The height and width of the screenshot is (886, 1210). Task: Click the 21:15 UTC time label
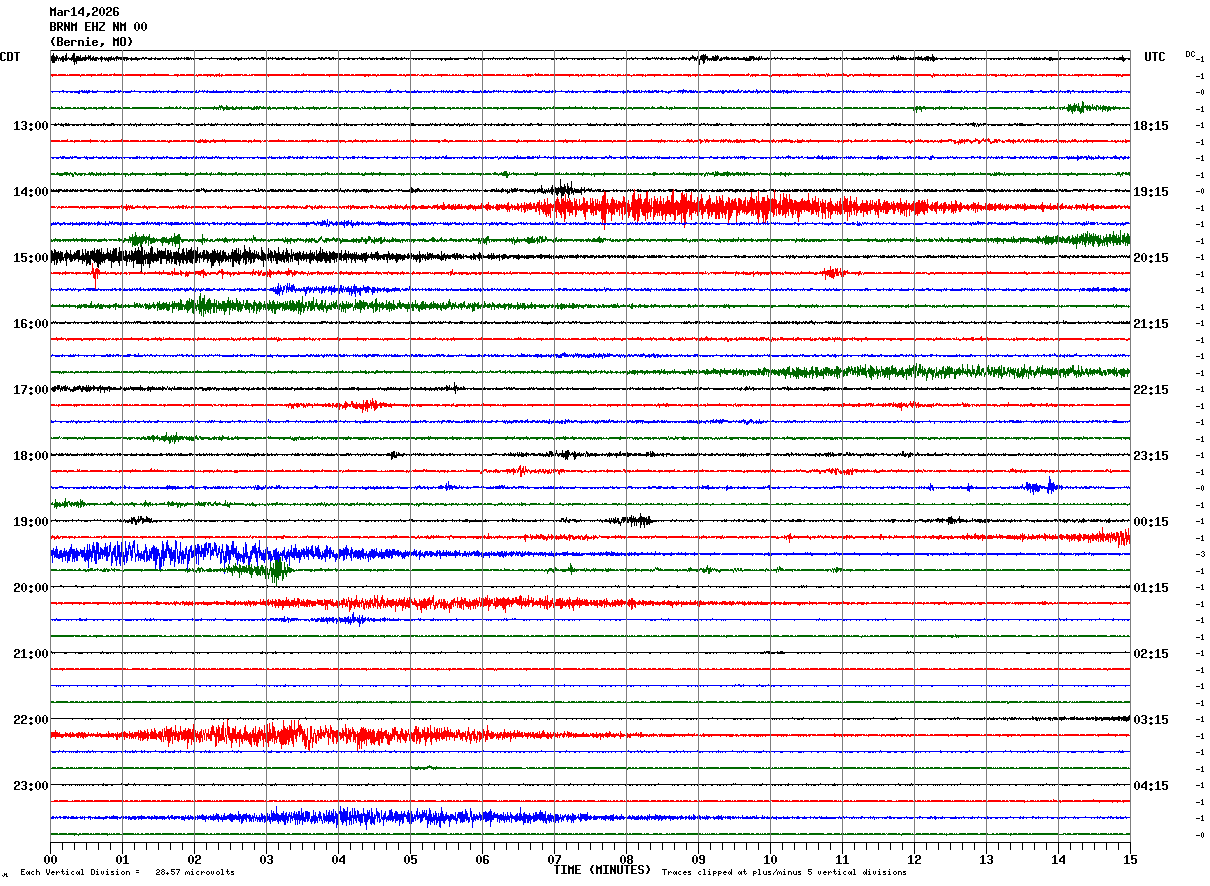click(1151, 324)
